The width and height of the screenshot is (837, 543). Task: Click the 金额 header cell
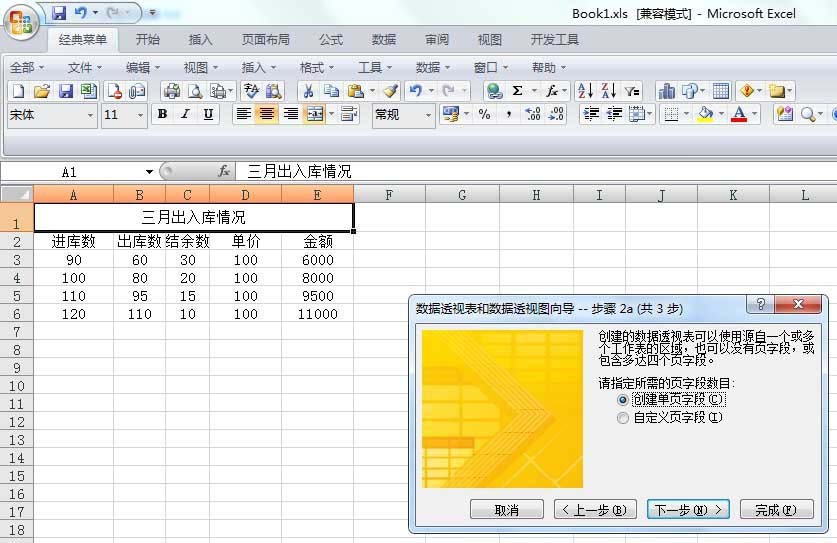(318, 241)
